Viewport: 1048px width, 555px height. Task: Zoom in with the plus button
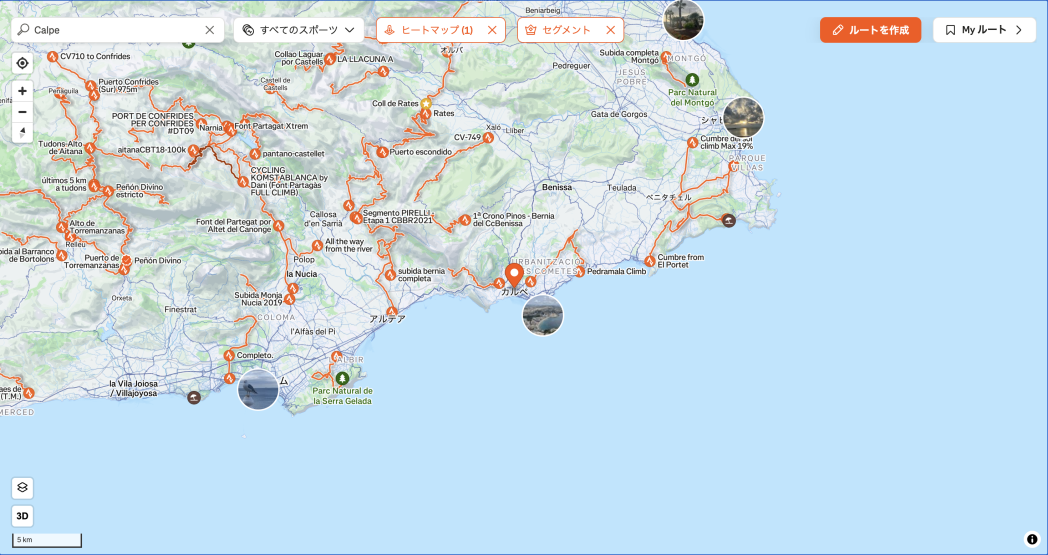coord(22,91)
